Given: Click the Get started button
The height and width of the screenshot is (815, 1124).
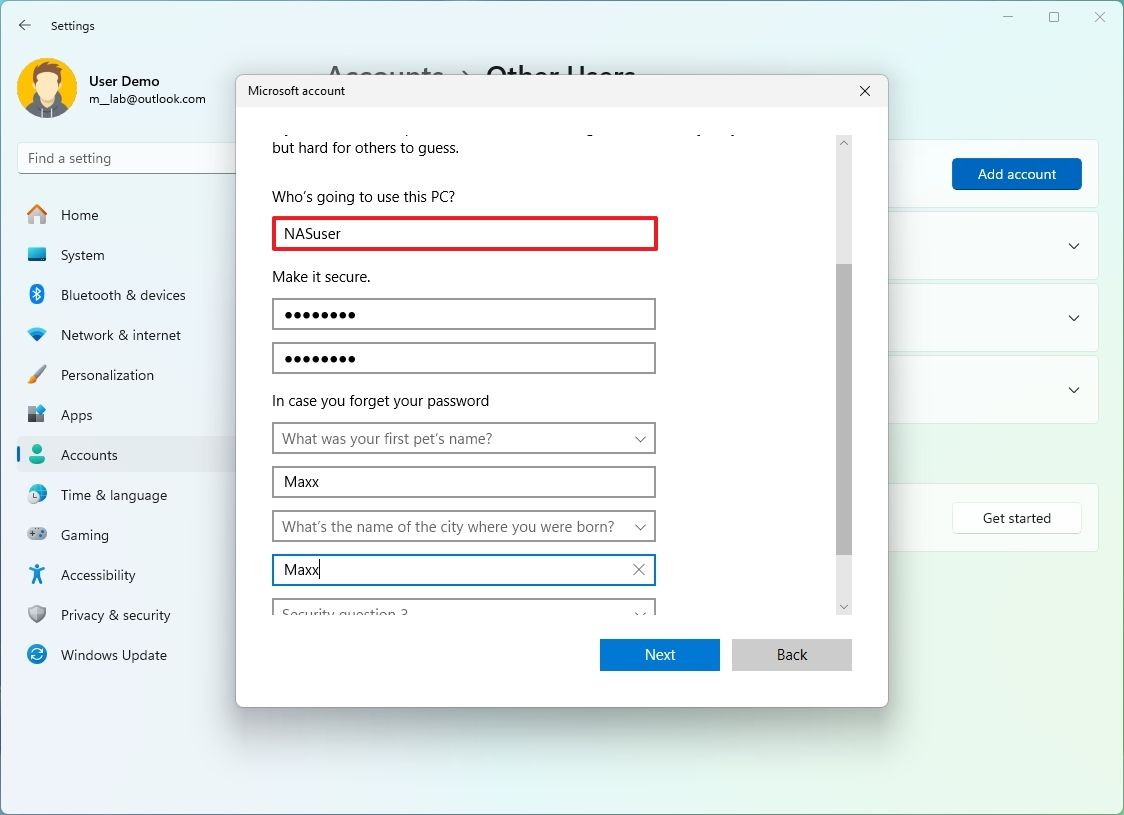Looking at the screenshot, I should point(1016,518).
